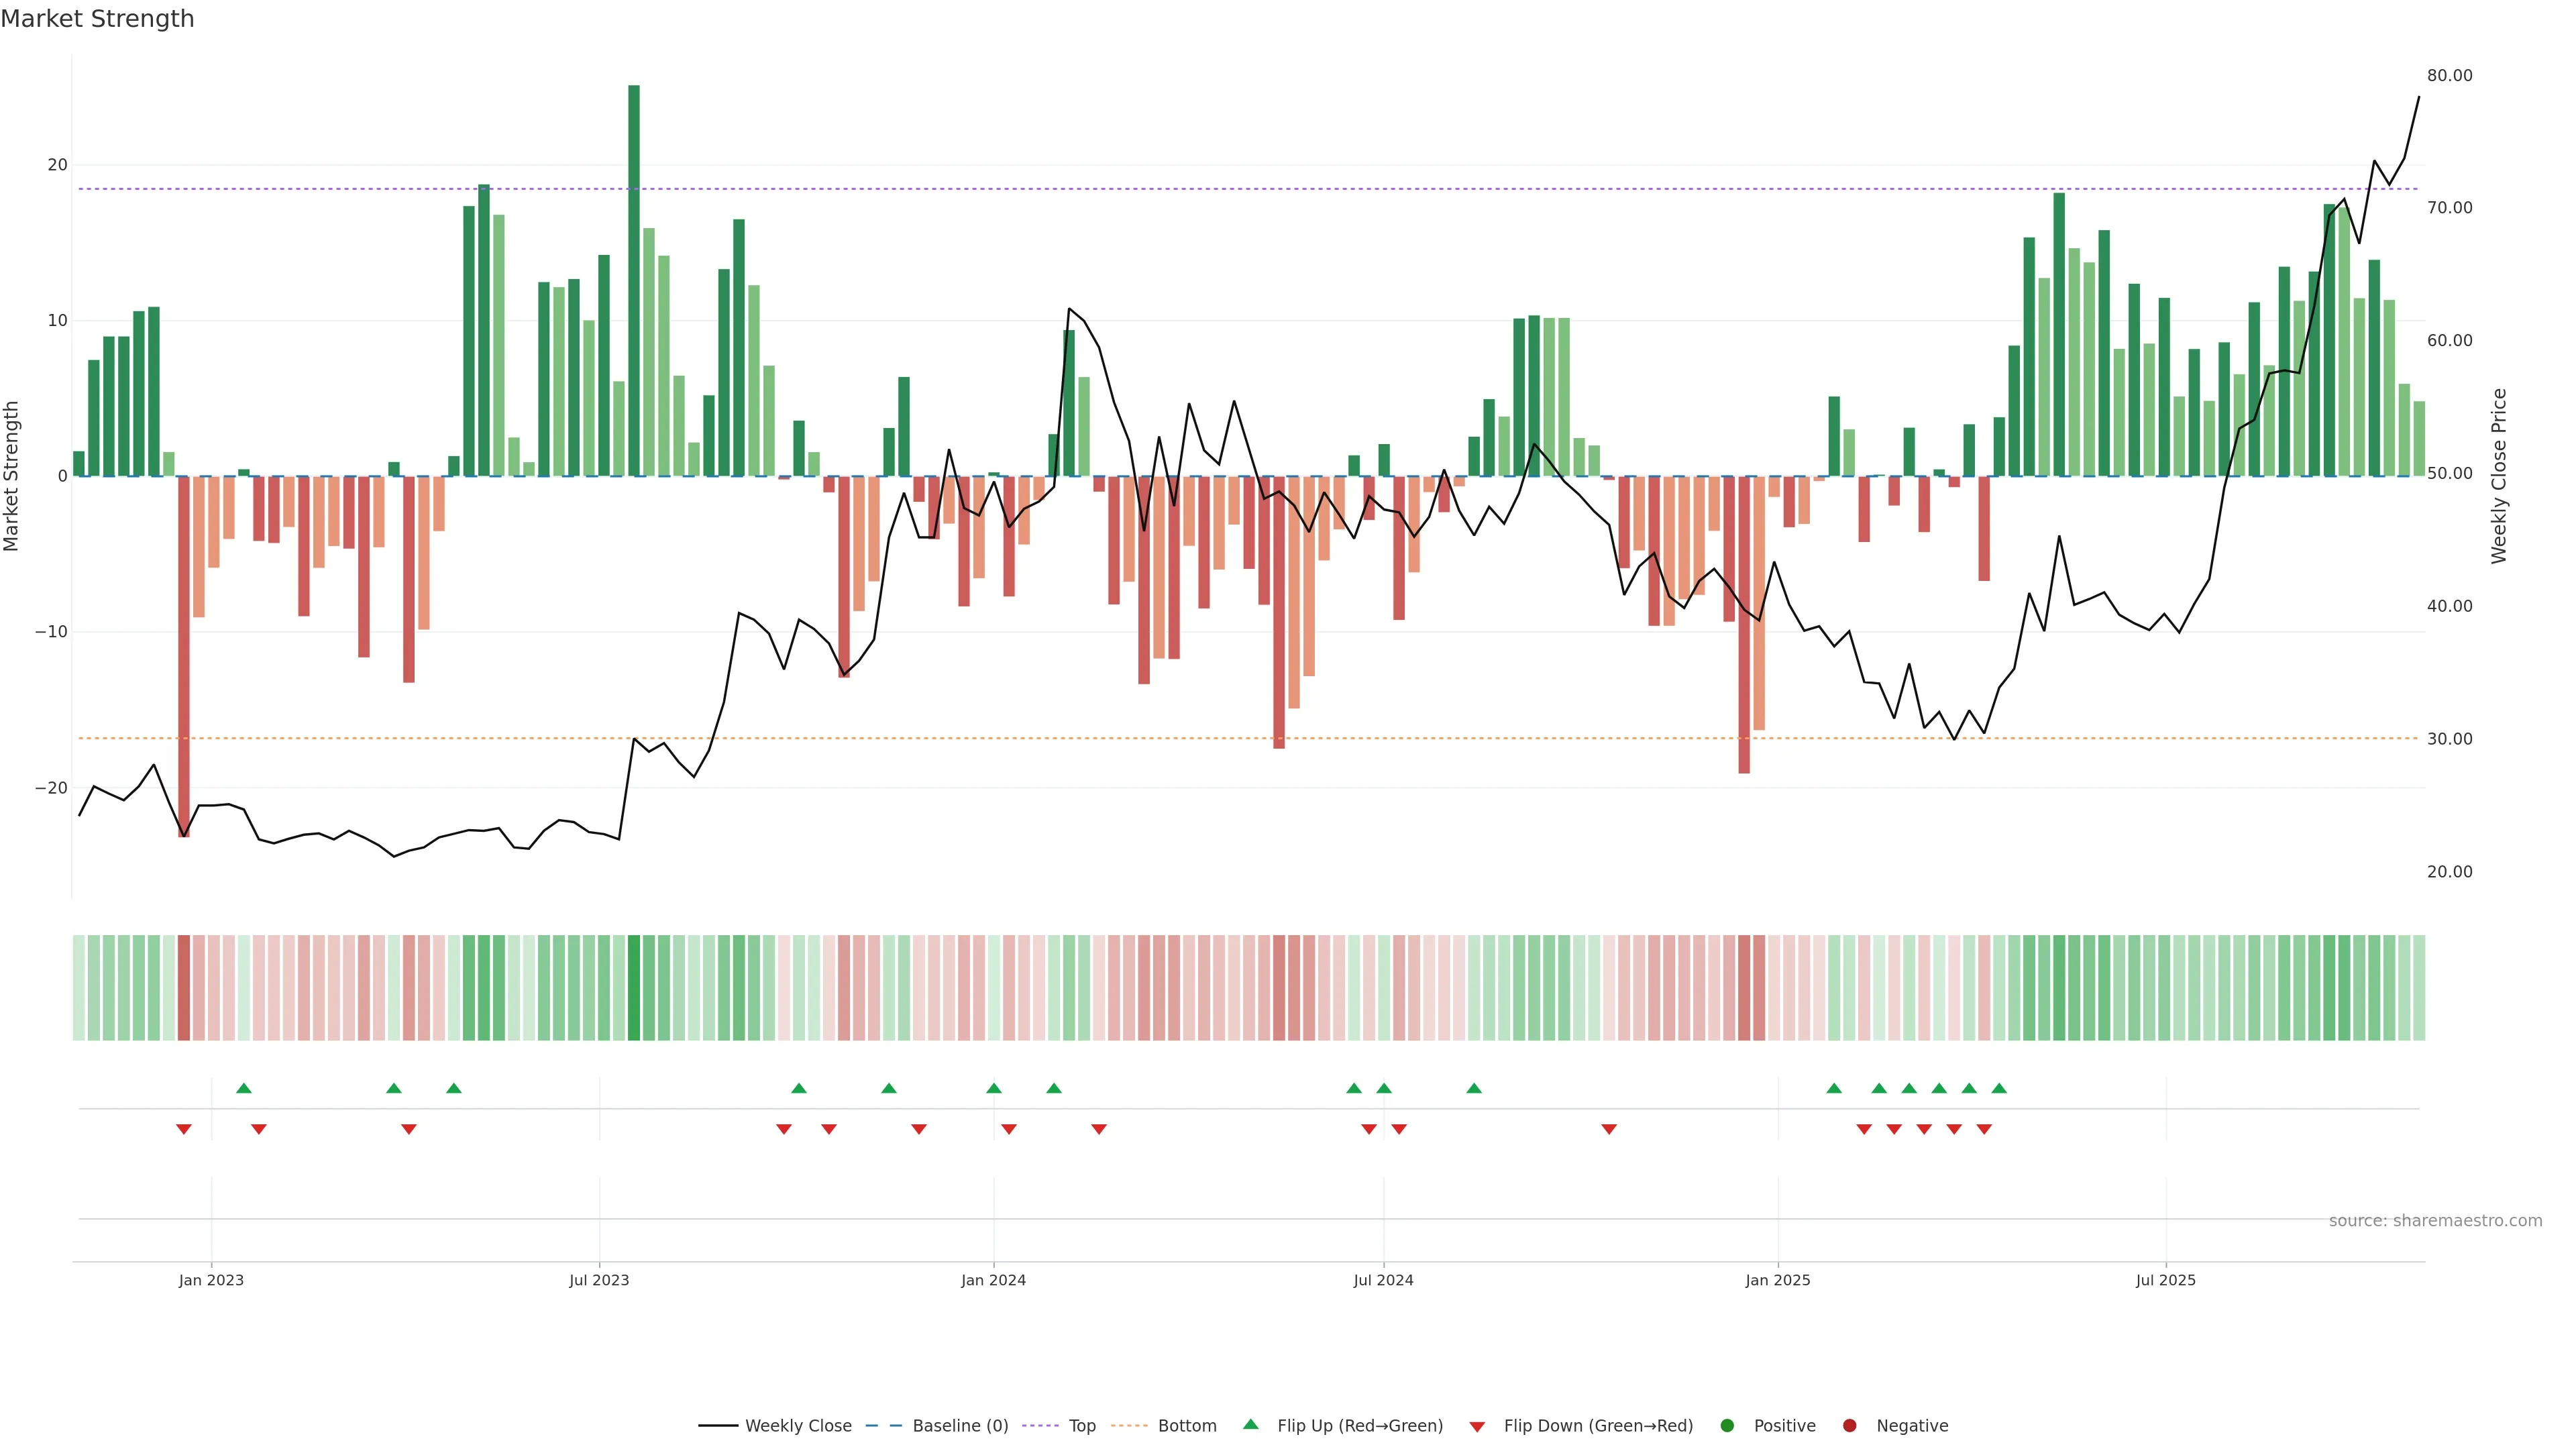Click the red Negative legend dot

tap(1849, 1426)
